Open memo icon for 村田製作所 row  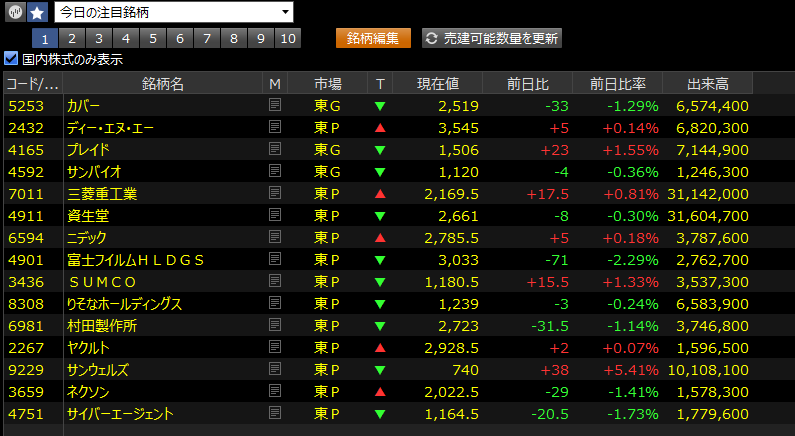click(x=275, y=325)
